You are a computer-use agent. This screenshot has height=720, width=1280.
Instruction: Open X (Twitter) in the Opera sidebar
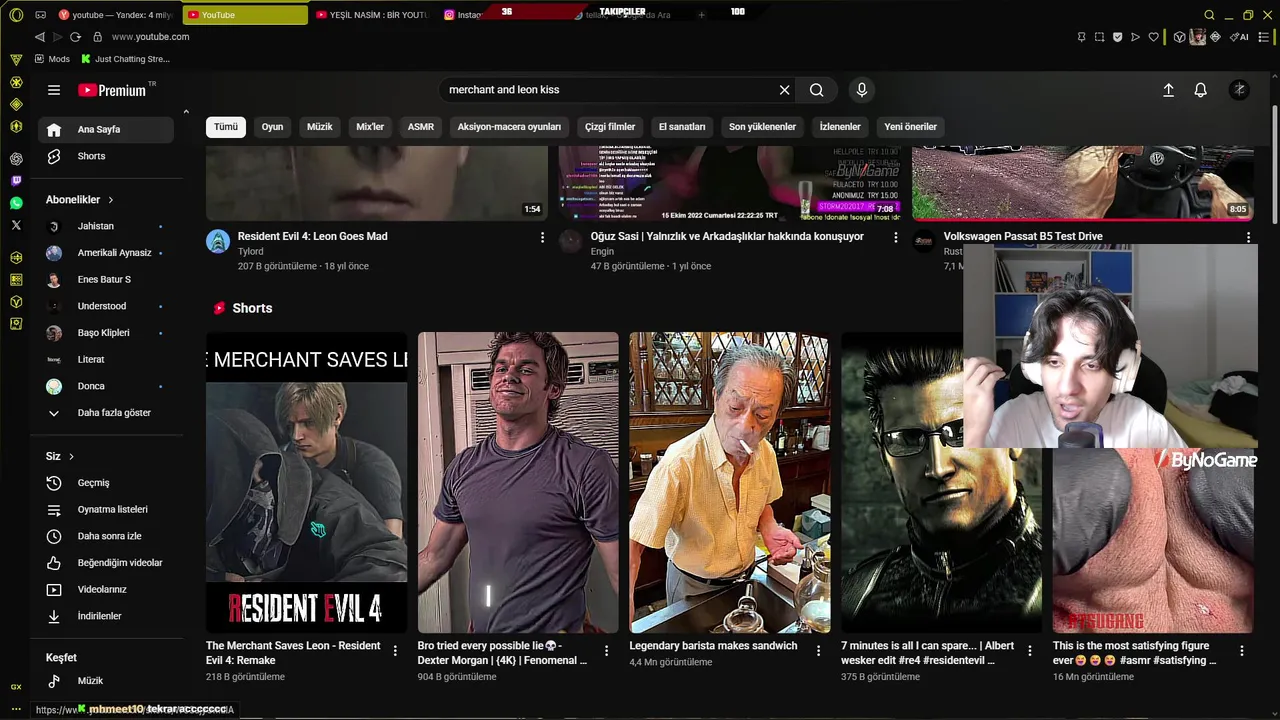point(16,225)
